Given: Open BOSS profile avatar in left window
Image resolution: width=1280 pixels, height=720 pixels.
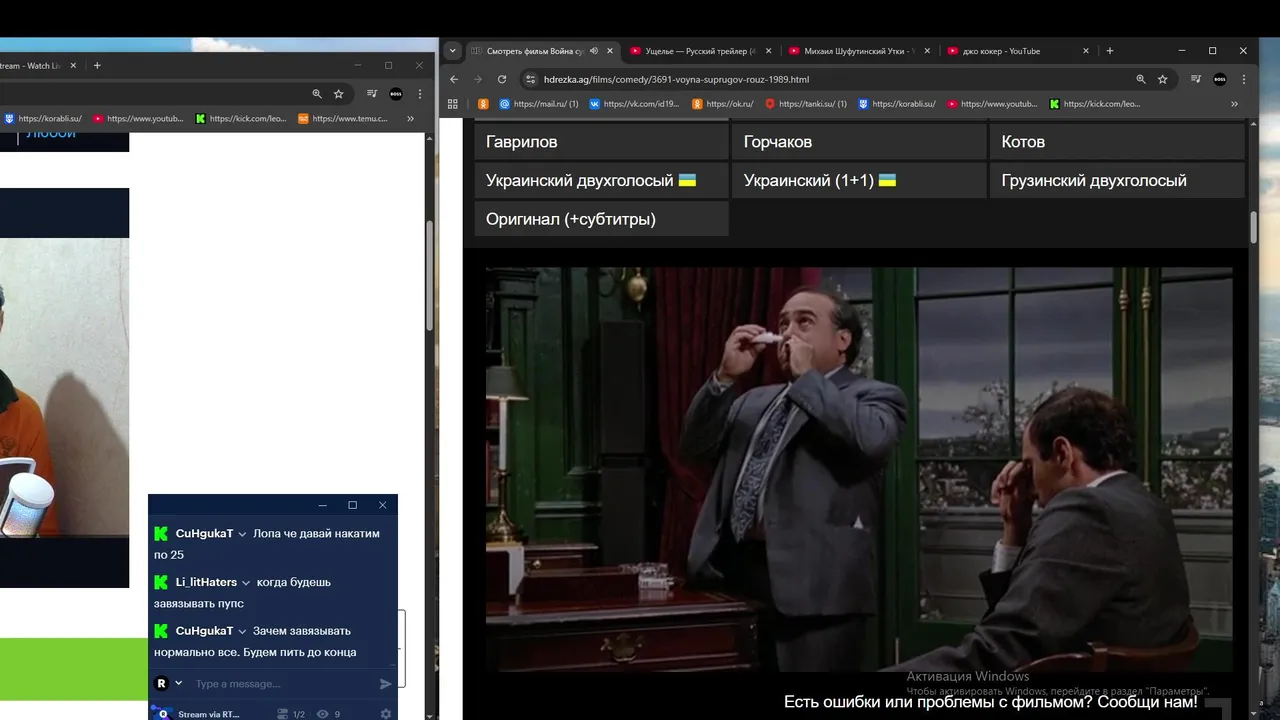Looking at the screenshot, I should [x=396, y=93].
